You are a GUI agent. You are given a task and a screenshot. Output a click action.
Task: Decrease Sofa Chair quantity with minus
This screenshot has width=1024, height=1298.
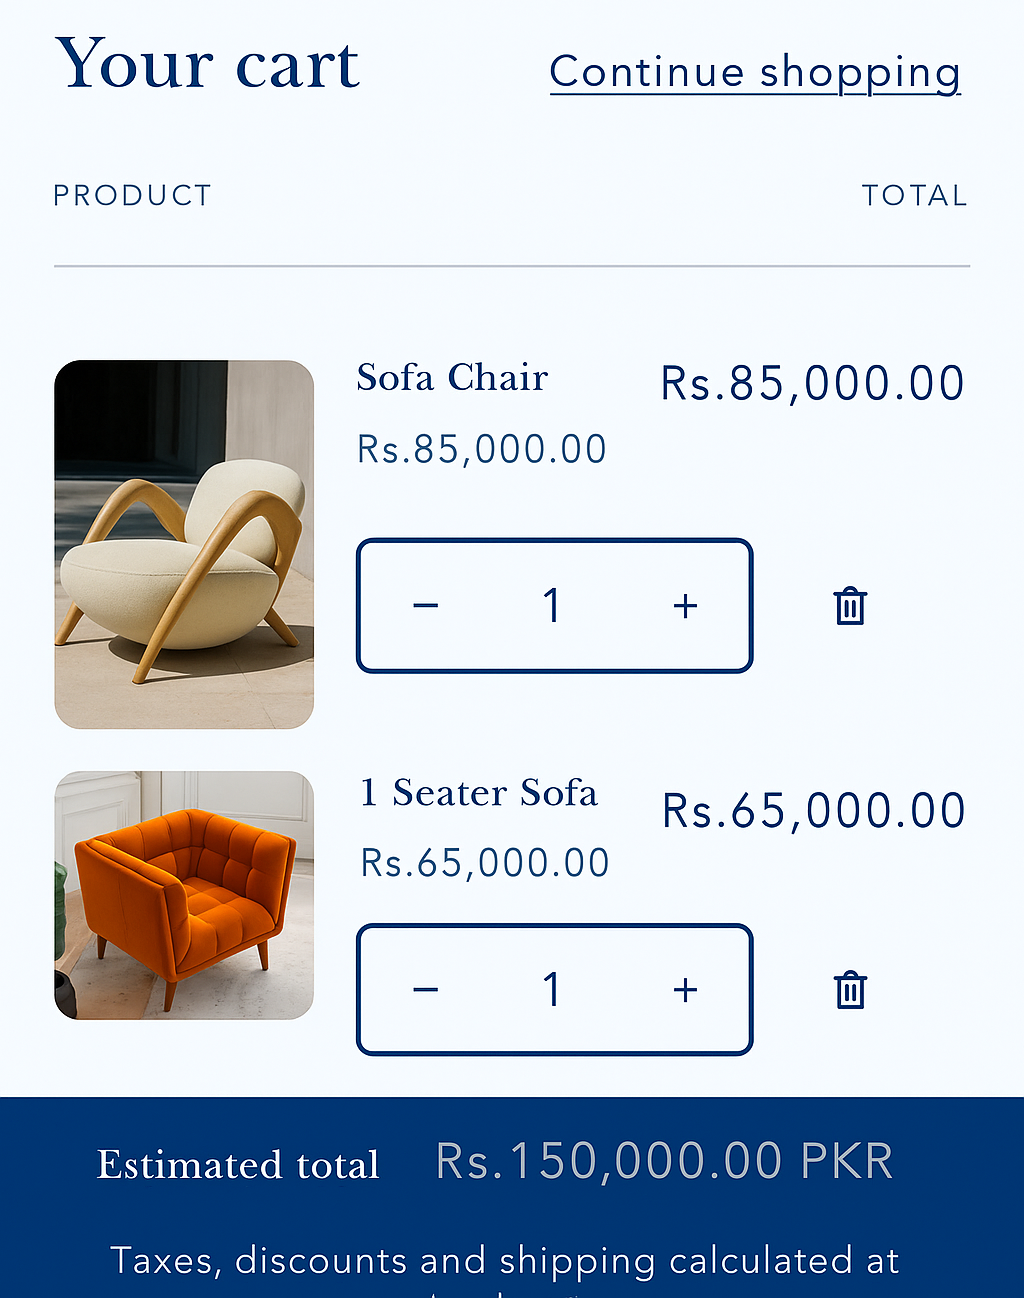tap(426, 606)
